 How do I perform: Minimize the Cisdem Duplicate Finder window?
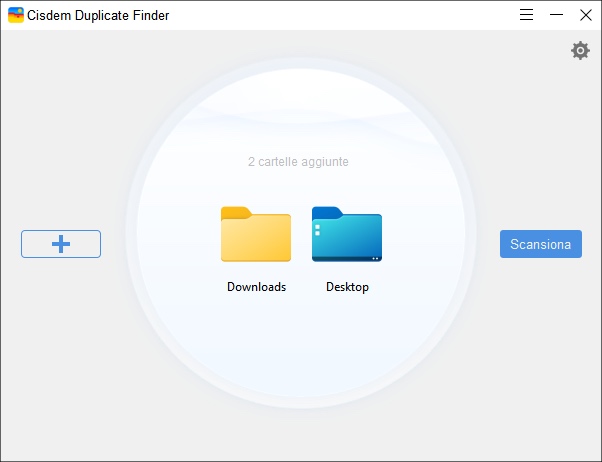(556, 15)
